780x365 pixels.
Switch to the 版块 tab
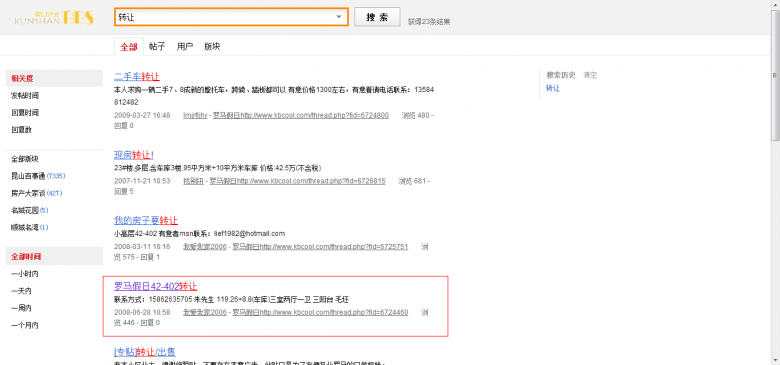[x=212, y=47]
